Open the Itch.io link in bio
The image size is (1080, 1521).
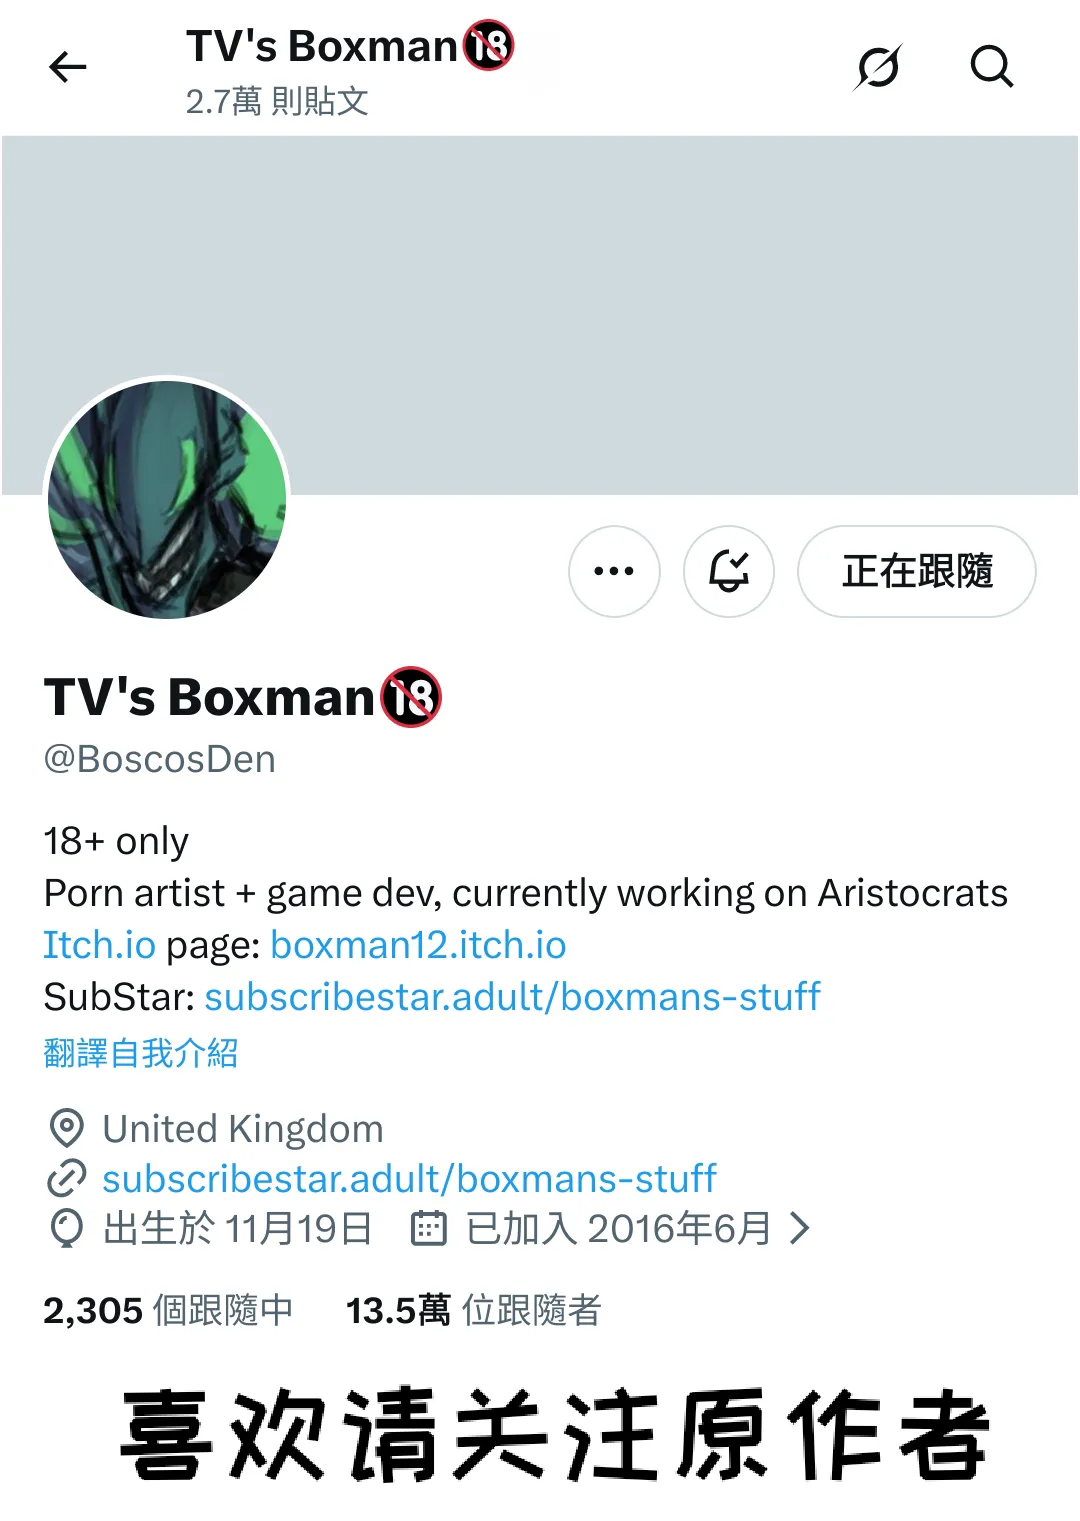tap(99, 945)
